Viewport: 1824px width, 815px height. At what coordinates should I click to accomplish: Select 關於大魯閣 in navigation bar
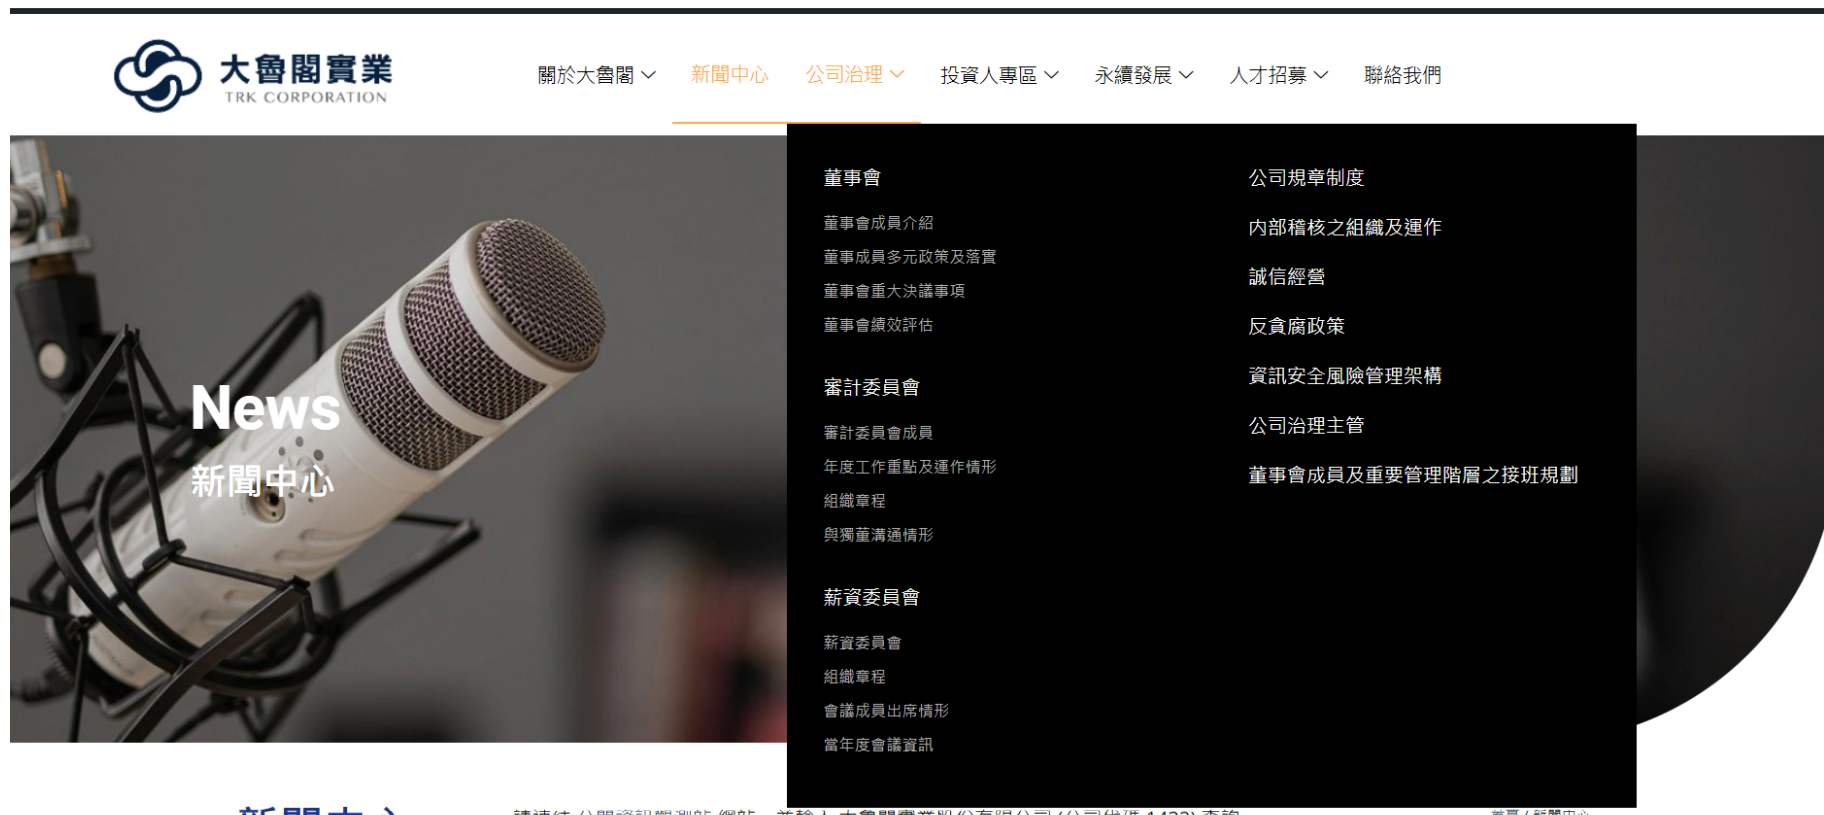click(586, 75)
